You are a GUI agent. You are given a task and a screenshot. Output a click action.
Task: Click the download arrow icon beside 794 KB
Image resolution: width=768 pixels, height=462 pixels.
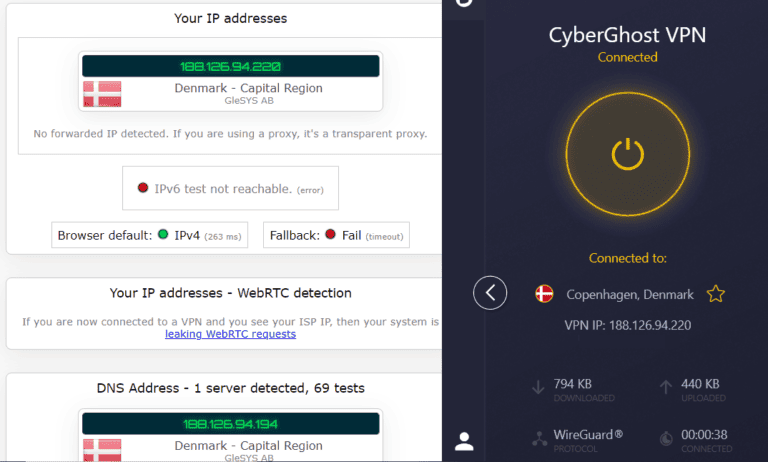pos(538,387)
